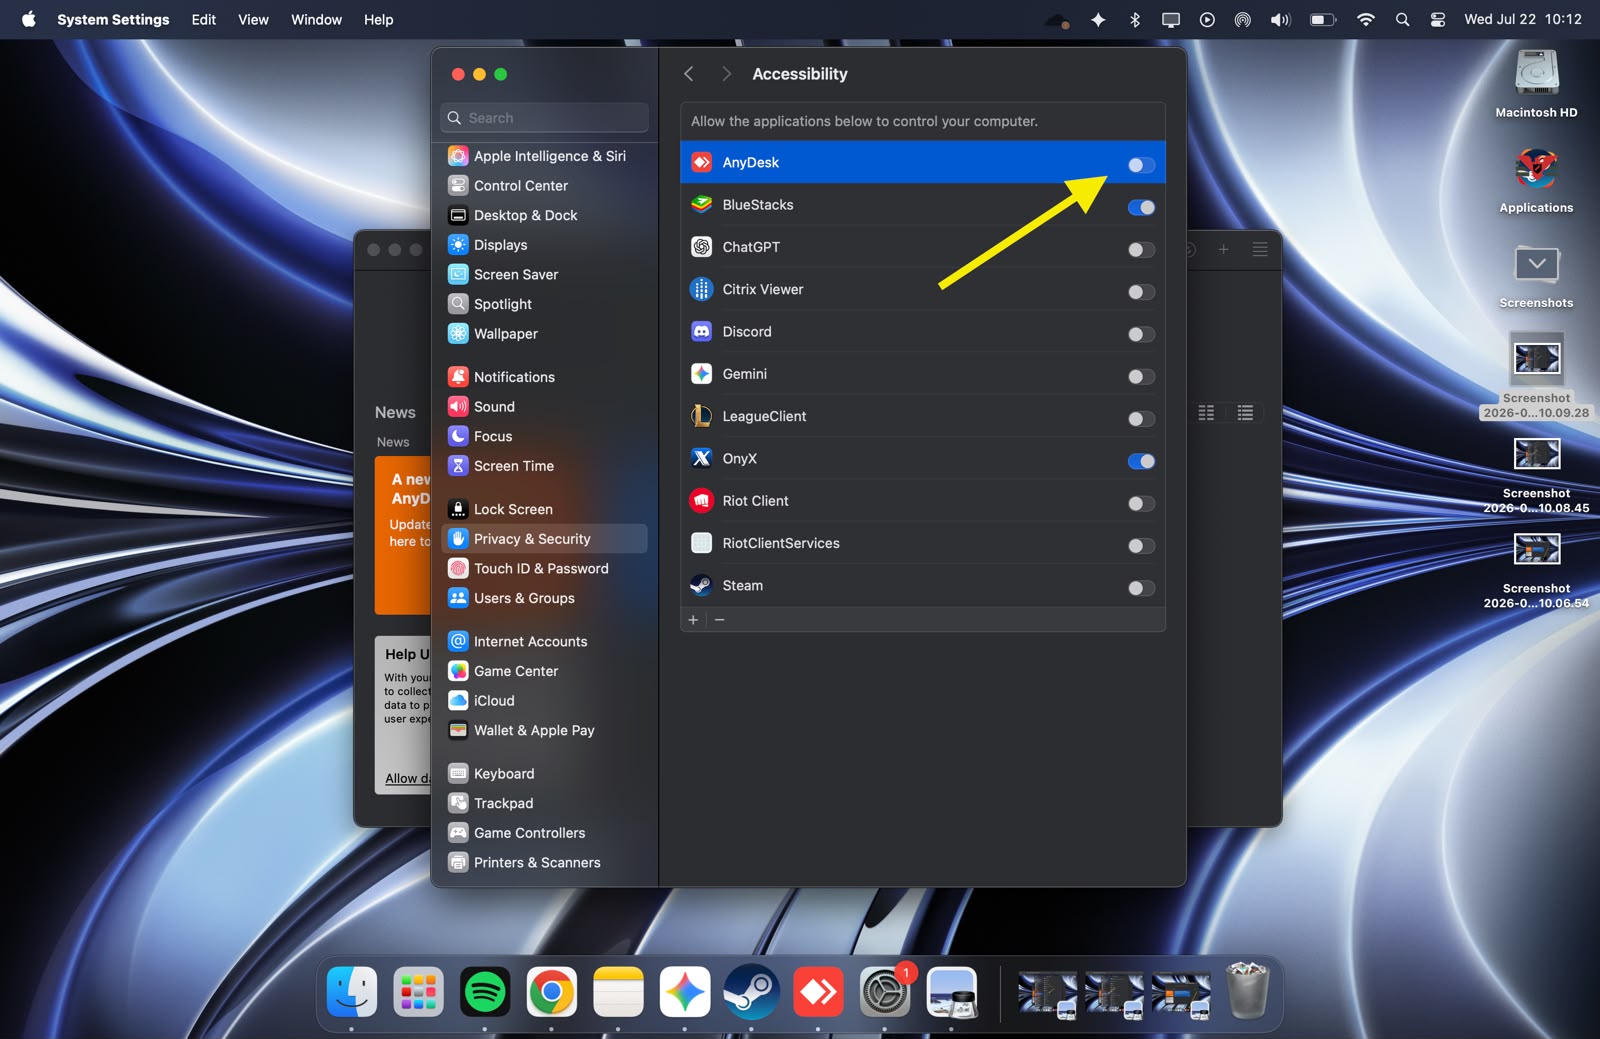Select the Steam icon in app list

click(x=702, y=585)
